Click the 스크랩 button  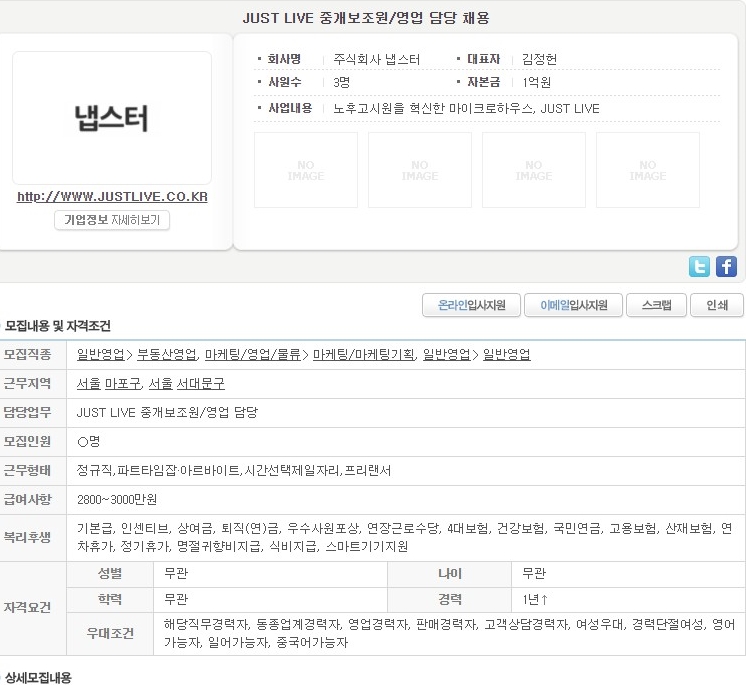click(657, 305)
